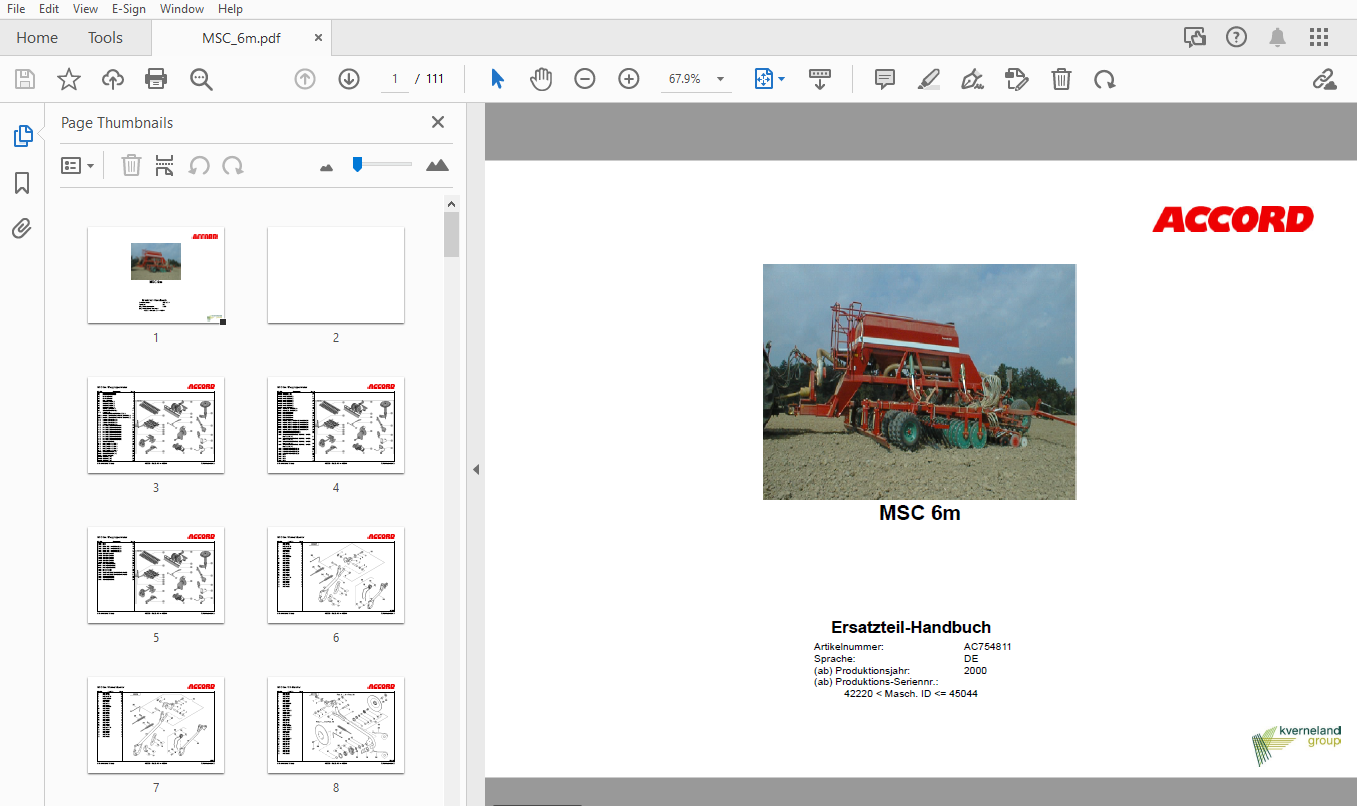Enlarge thumbnail size large mountain icon

tap(437, 165)
